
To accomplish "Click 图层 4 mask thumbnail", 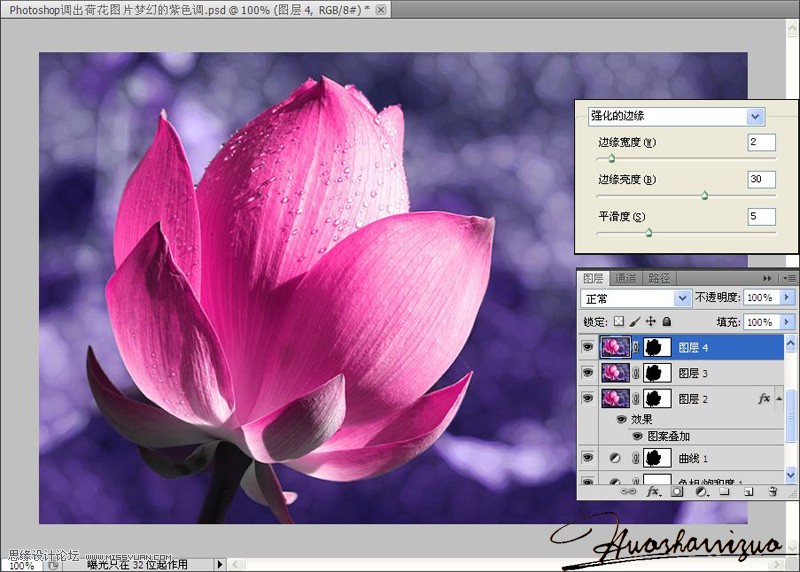I will 657,347.
